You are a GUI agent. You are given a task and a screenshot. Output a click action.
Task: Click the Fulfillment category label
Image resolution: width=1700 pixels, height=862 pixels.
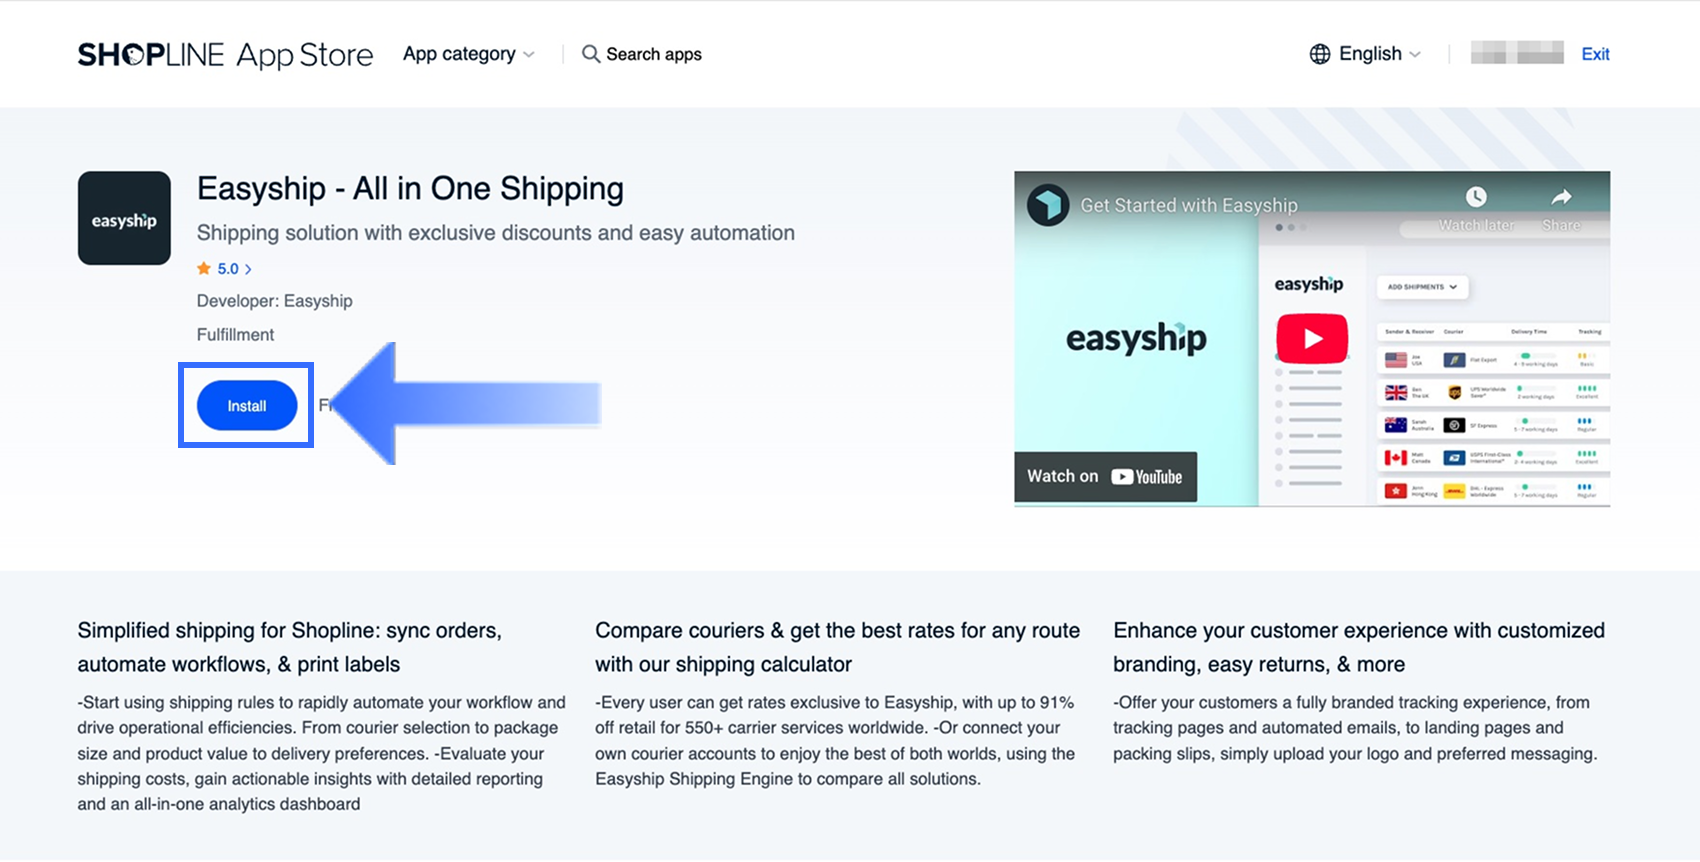pos(235,335)
